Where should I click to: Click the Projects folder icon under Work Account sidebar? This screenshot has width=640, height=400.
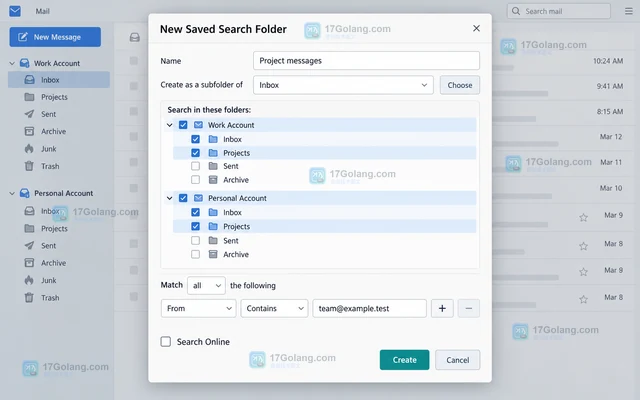(29, 97)
